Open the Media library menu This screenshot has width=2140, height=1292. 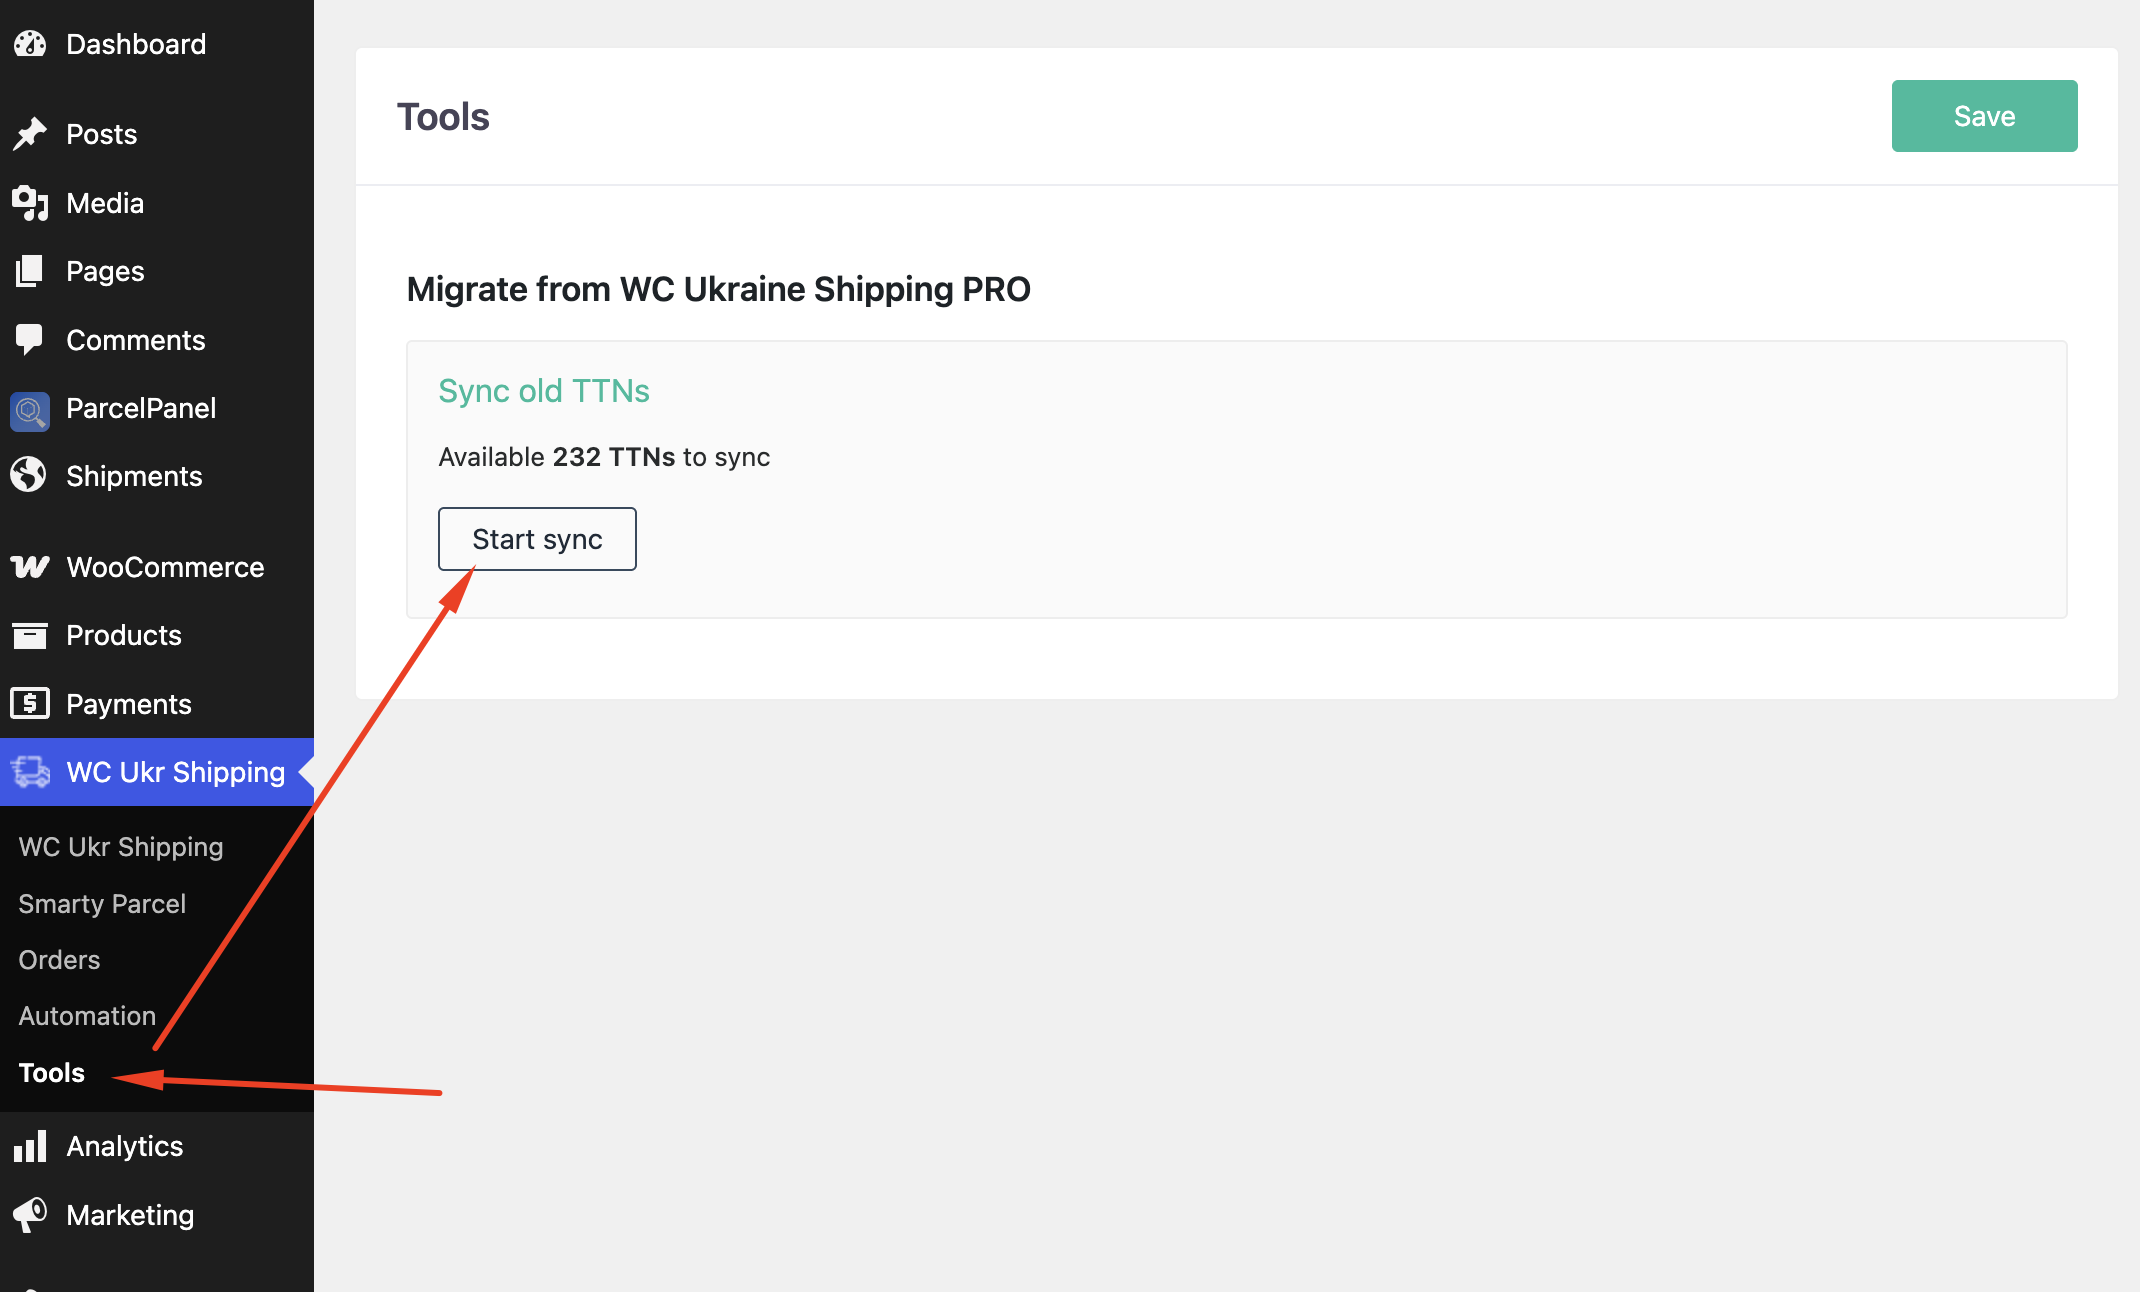(x=157, y=203)
